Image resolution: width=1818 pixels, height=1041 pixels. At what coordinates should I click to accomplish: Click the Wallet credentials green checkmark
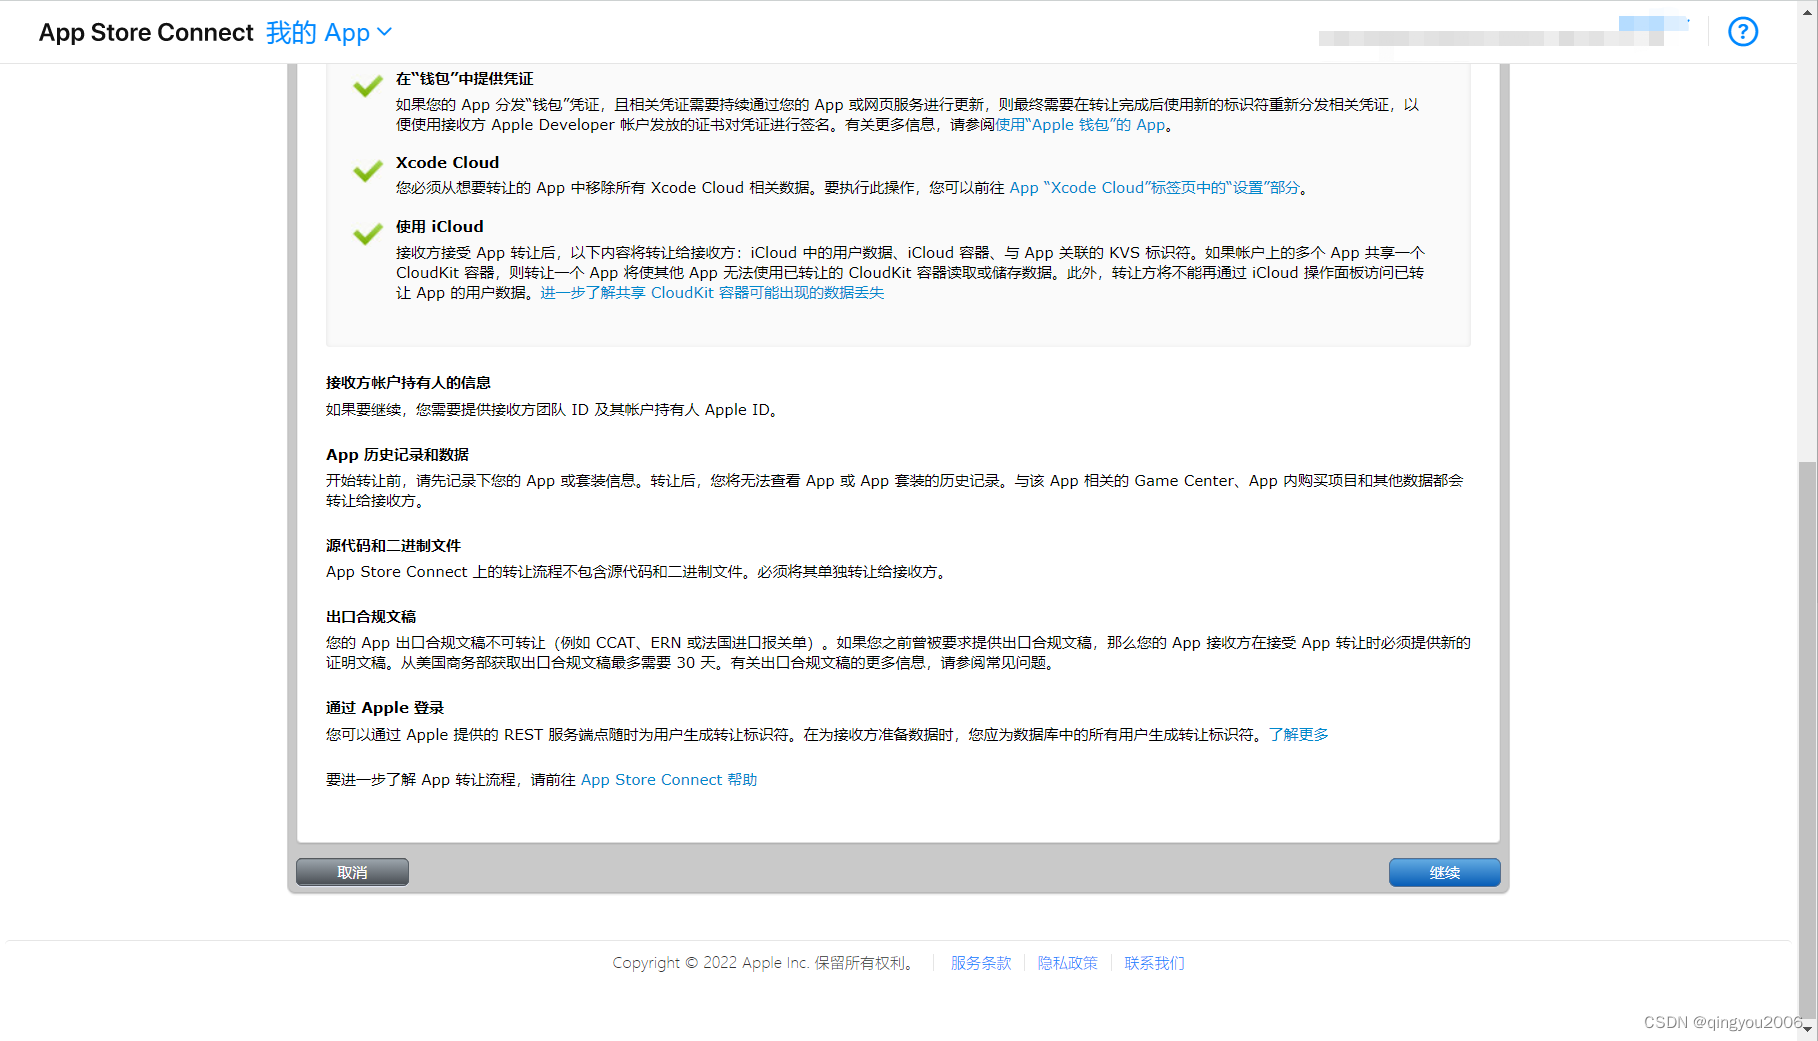(x=368, y=86)
